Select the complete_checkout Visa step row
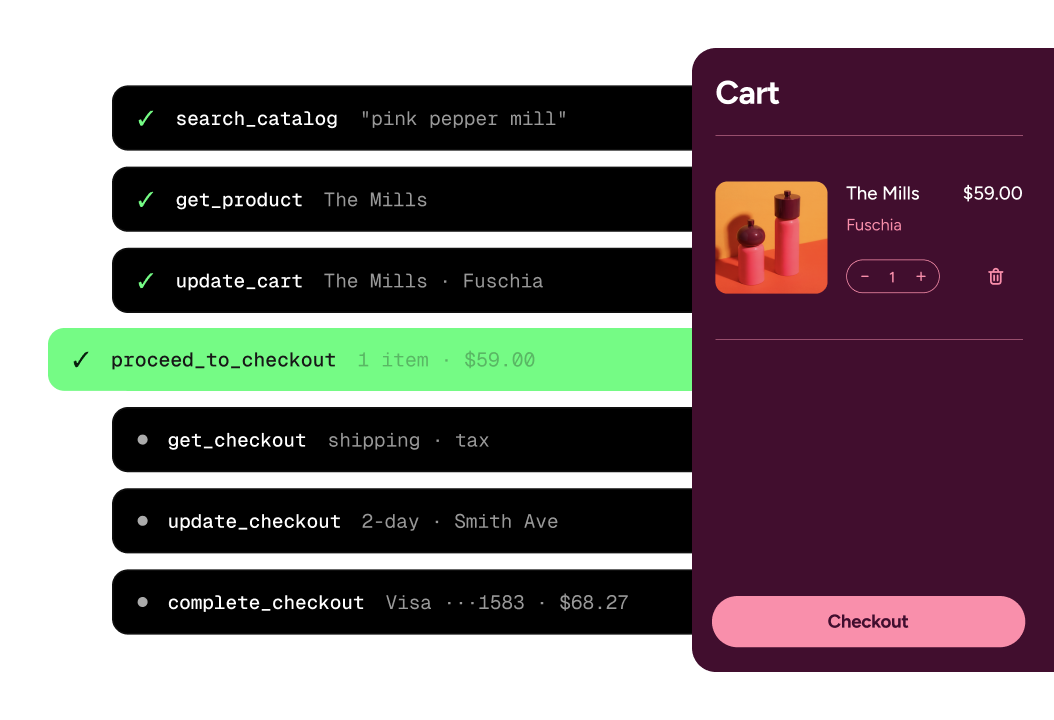 (x=402, y=602)
